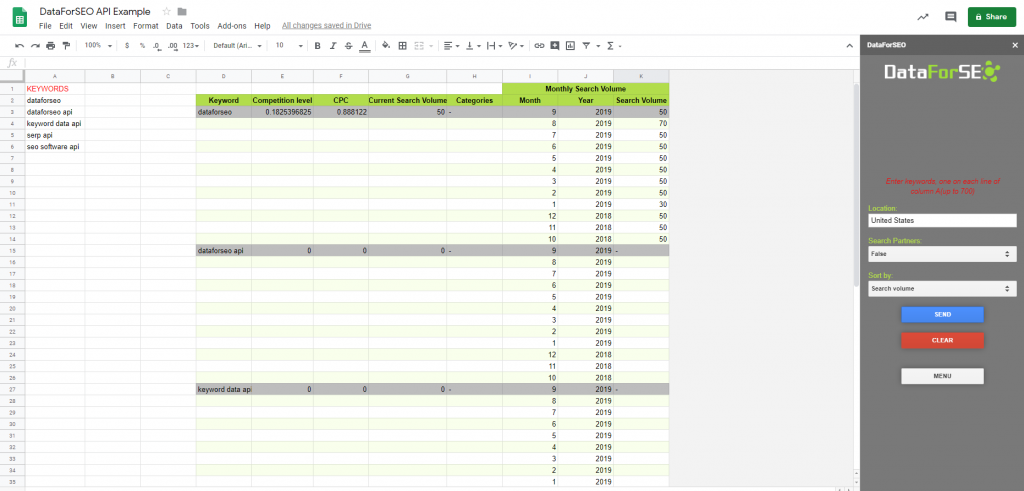Open the Edit menu
1024x491 pixels.
(x=66, y=26)
